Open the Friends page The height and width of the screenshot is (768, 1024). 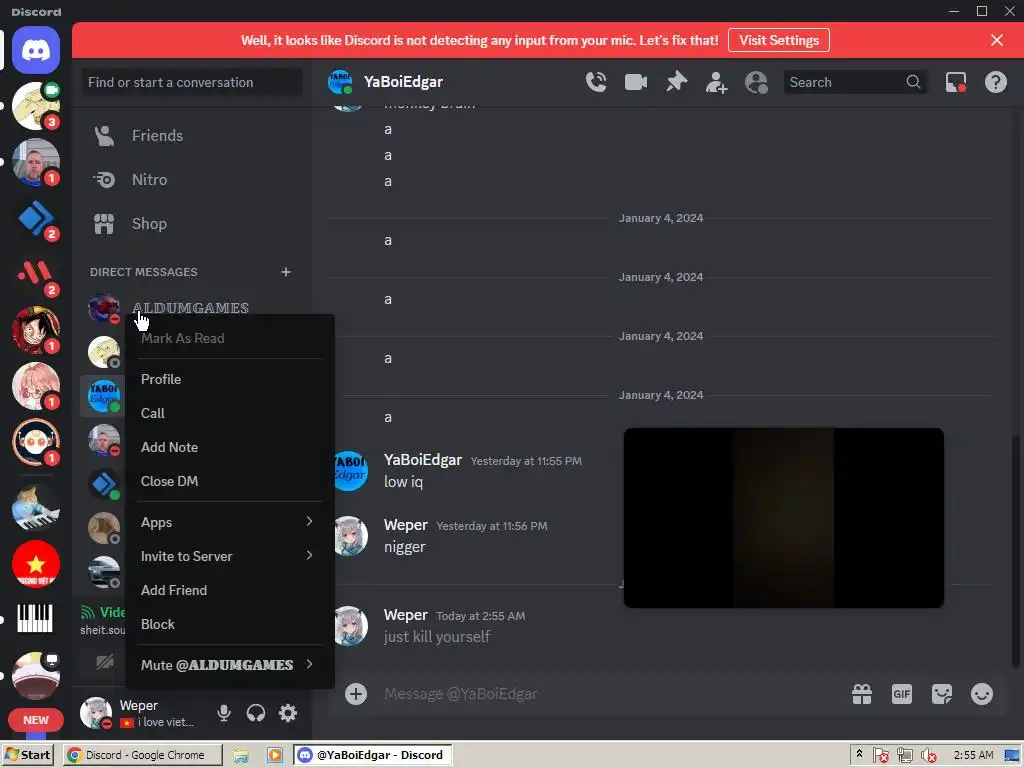[x=192, y=136]
